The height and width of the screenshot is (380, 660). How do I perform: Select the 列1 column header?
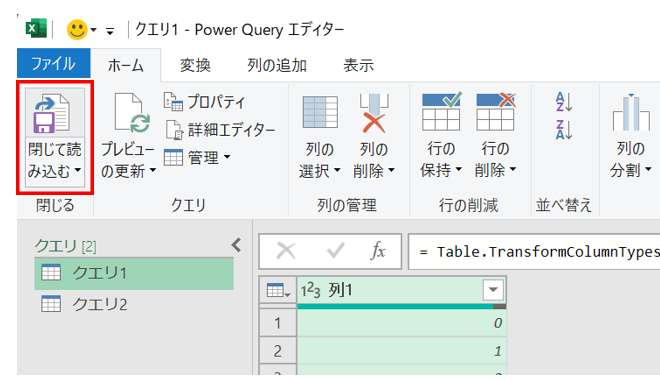pyautogui.click(x=402, y=290)
